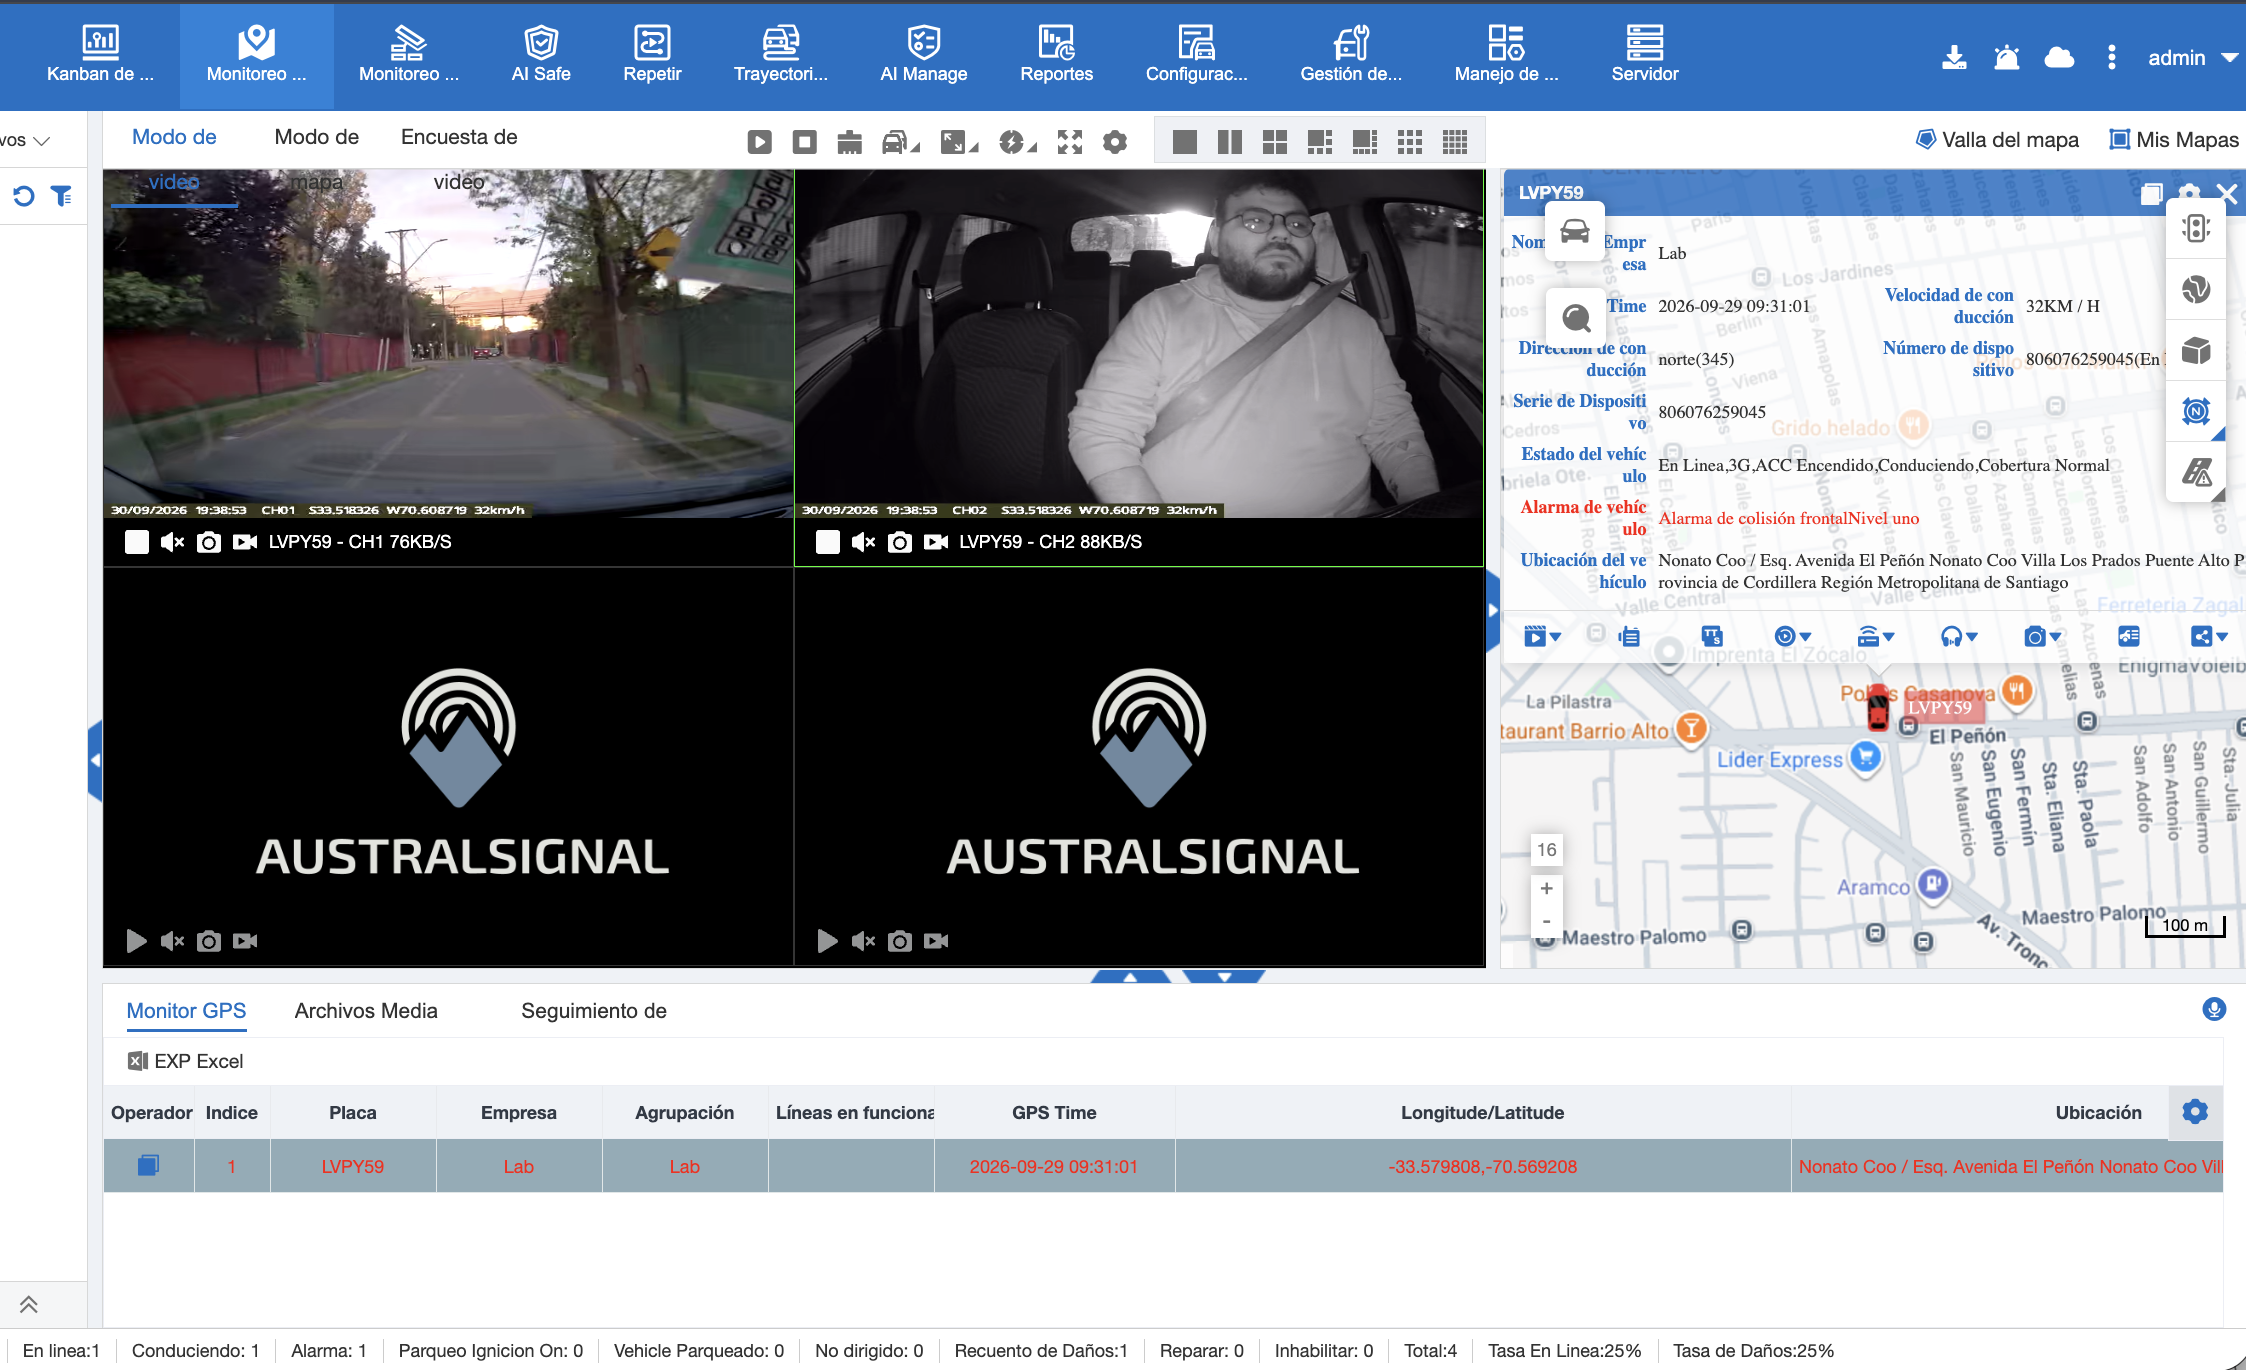Open the alarm notifications icon in header
Image resolution: width=2246 pixels, height=1370 pixels.
[x=2006, y=58]
